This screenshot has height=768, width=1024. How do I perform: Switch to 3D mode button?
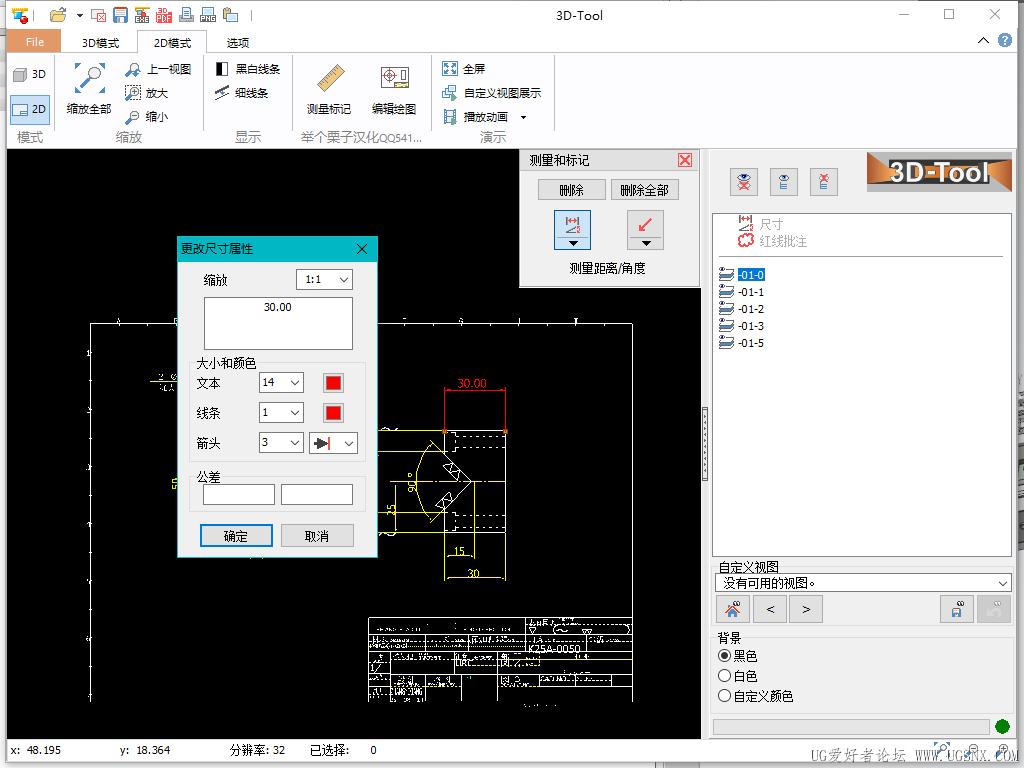coord(30,74)
